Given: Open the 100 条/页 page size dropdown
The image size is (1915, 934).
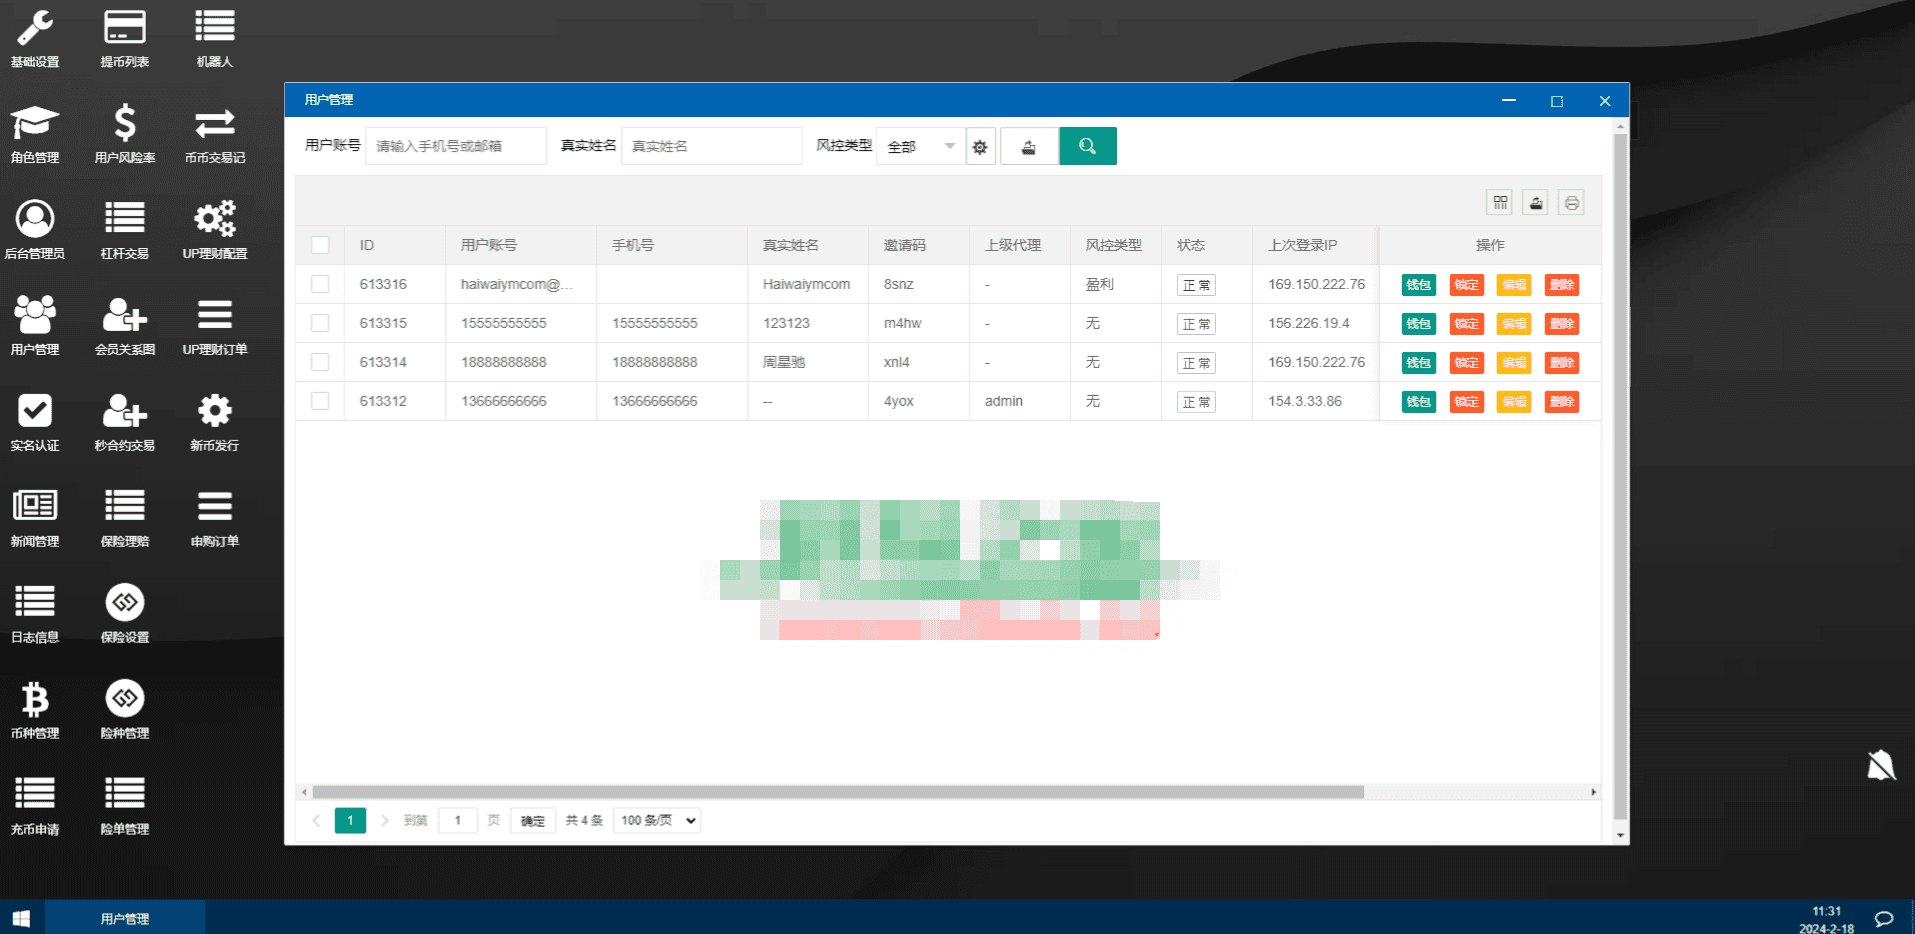Looking at the screenshot, I should click(657, 820).
